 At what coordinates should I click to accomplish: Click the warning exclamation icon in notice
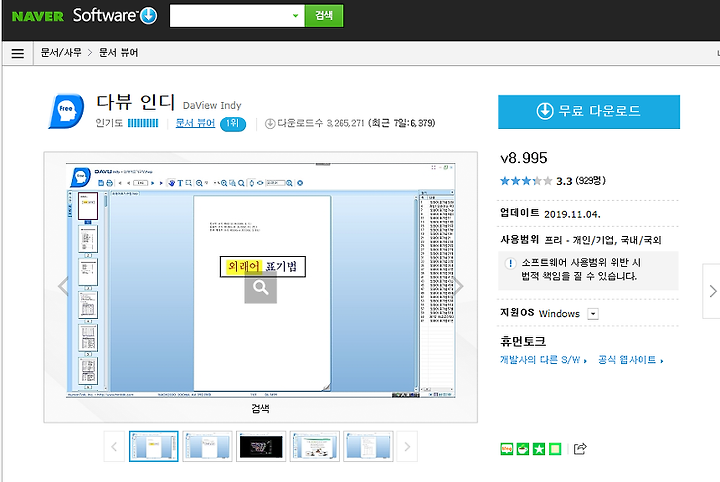pyautogui.click(x=510, y=263)
